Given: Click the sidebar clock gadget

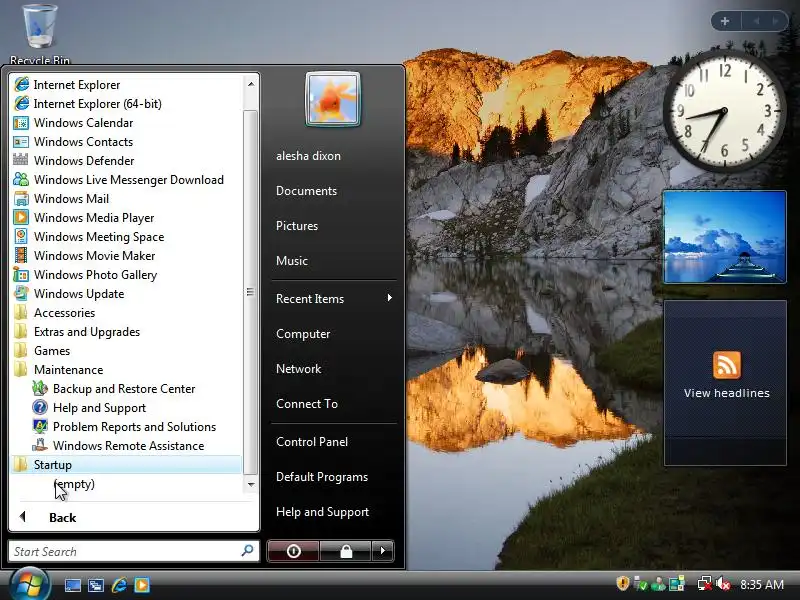Looking at the screenshot, I should pyautogui.click(x=725, y=111).
